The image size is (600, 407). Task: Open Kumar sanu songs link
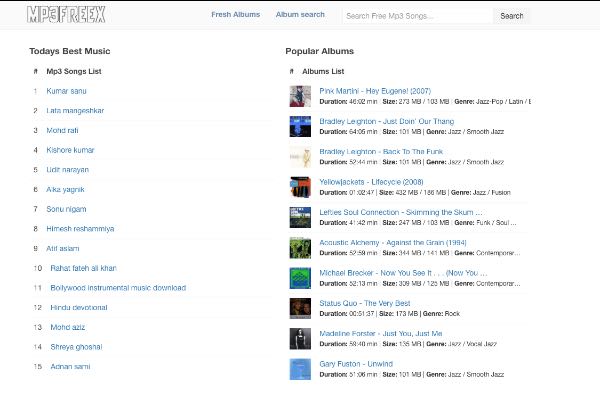click(x=65, y=91)
